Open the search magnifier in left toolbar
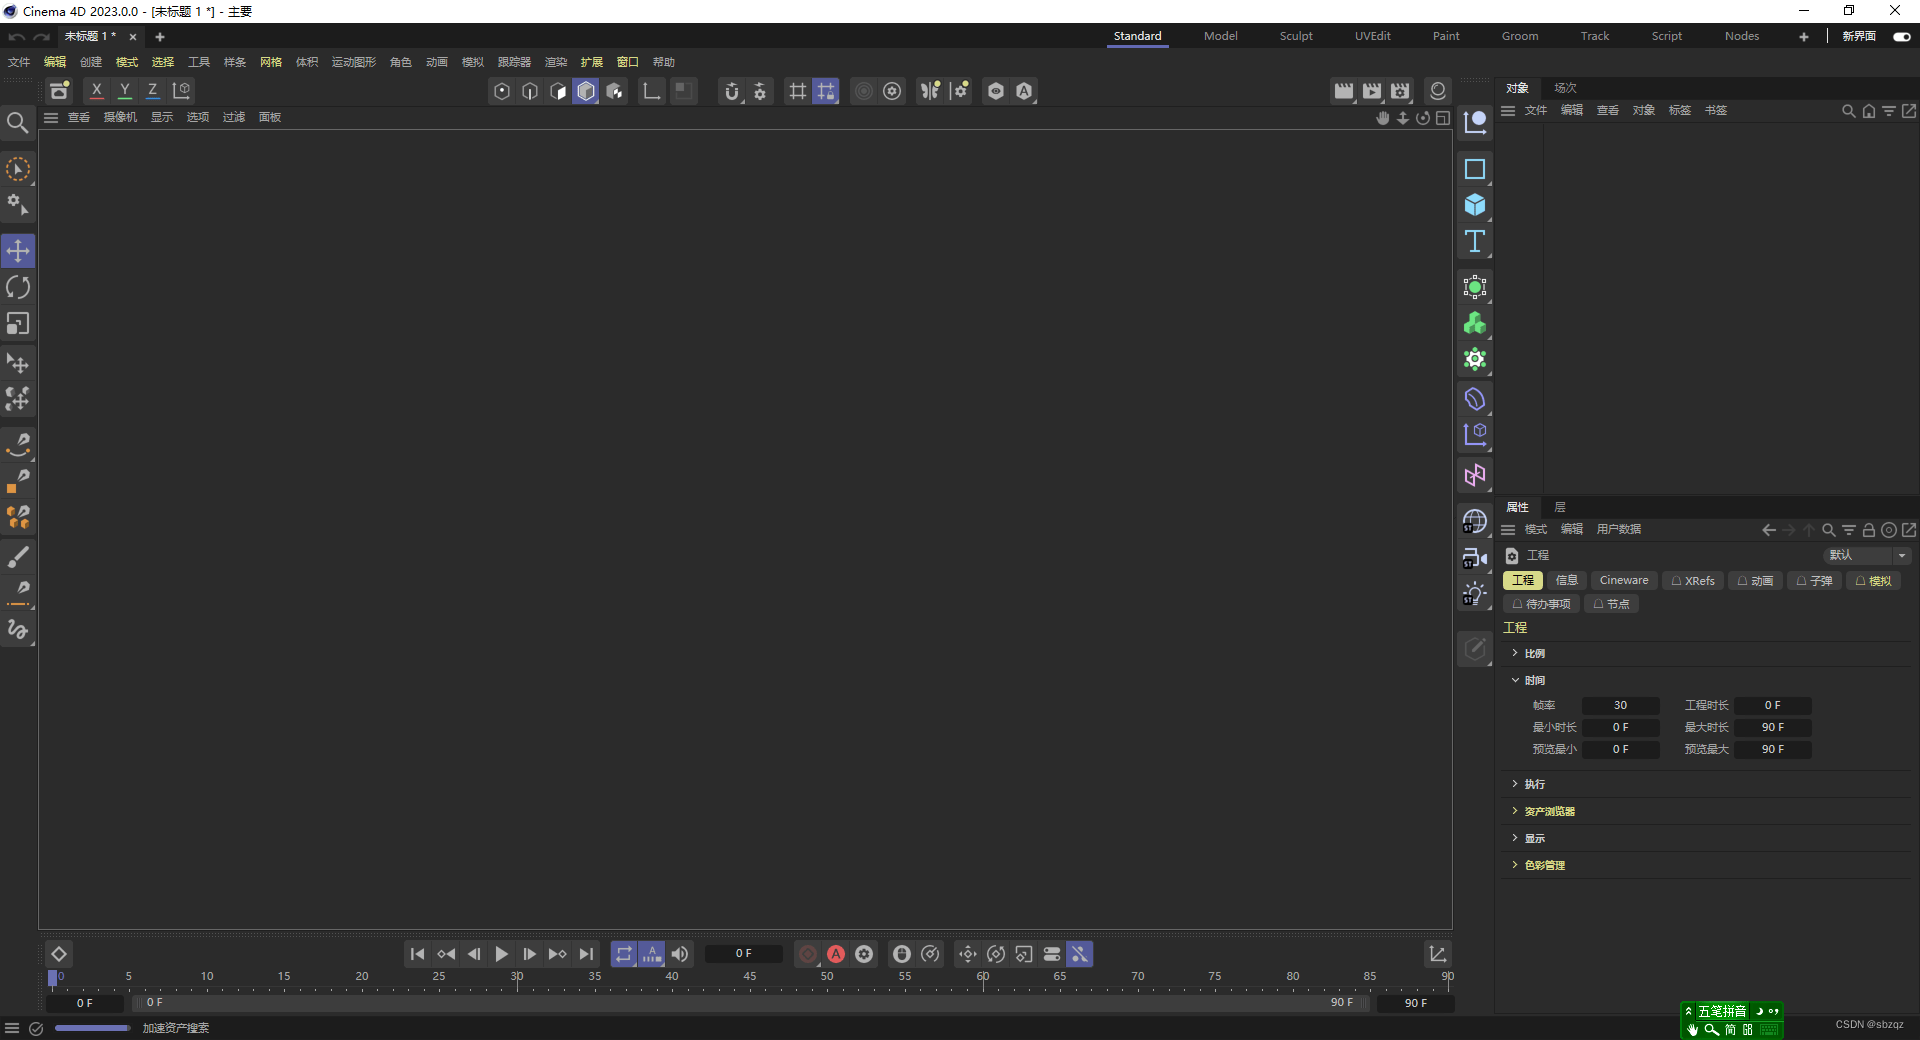 pyautogui.click(x=18, y=123)
